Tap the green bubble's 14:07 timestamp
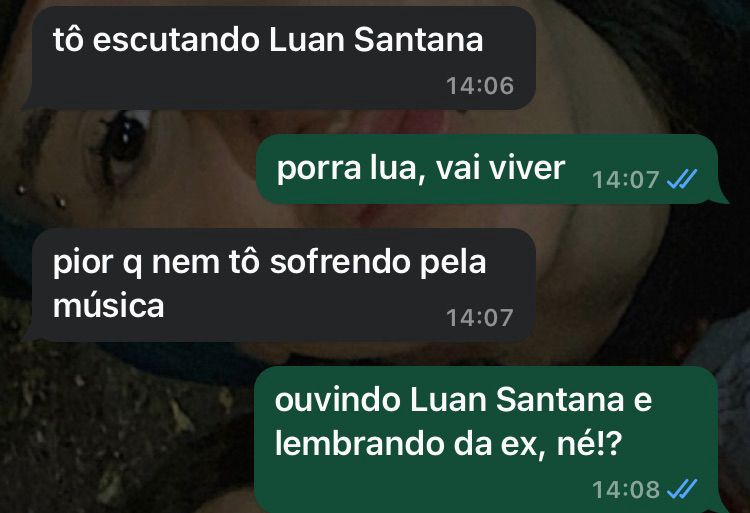Viewport: 750px width, 513px height. pyautogui.click(x=626, y=180)
